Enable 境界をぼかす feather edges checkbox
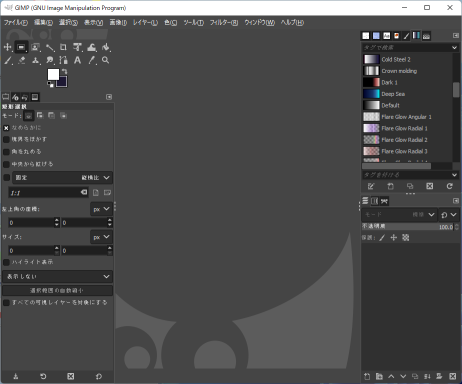 (6, 139)
